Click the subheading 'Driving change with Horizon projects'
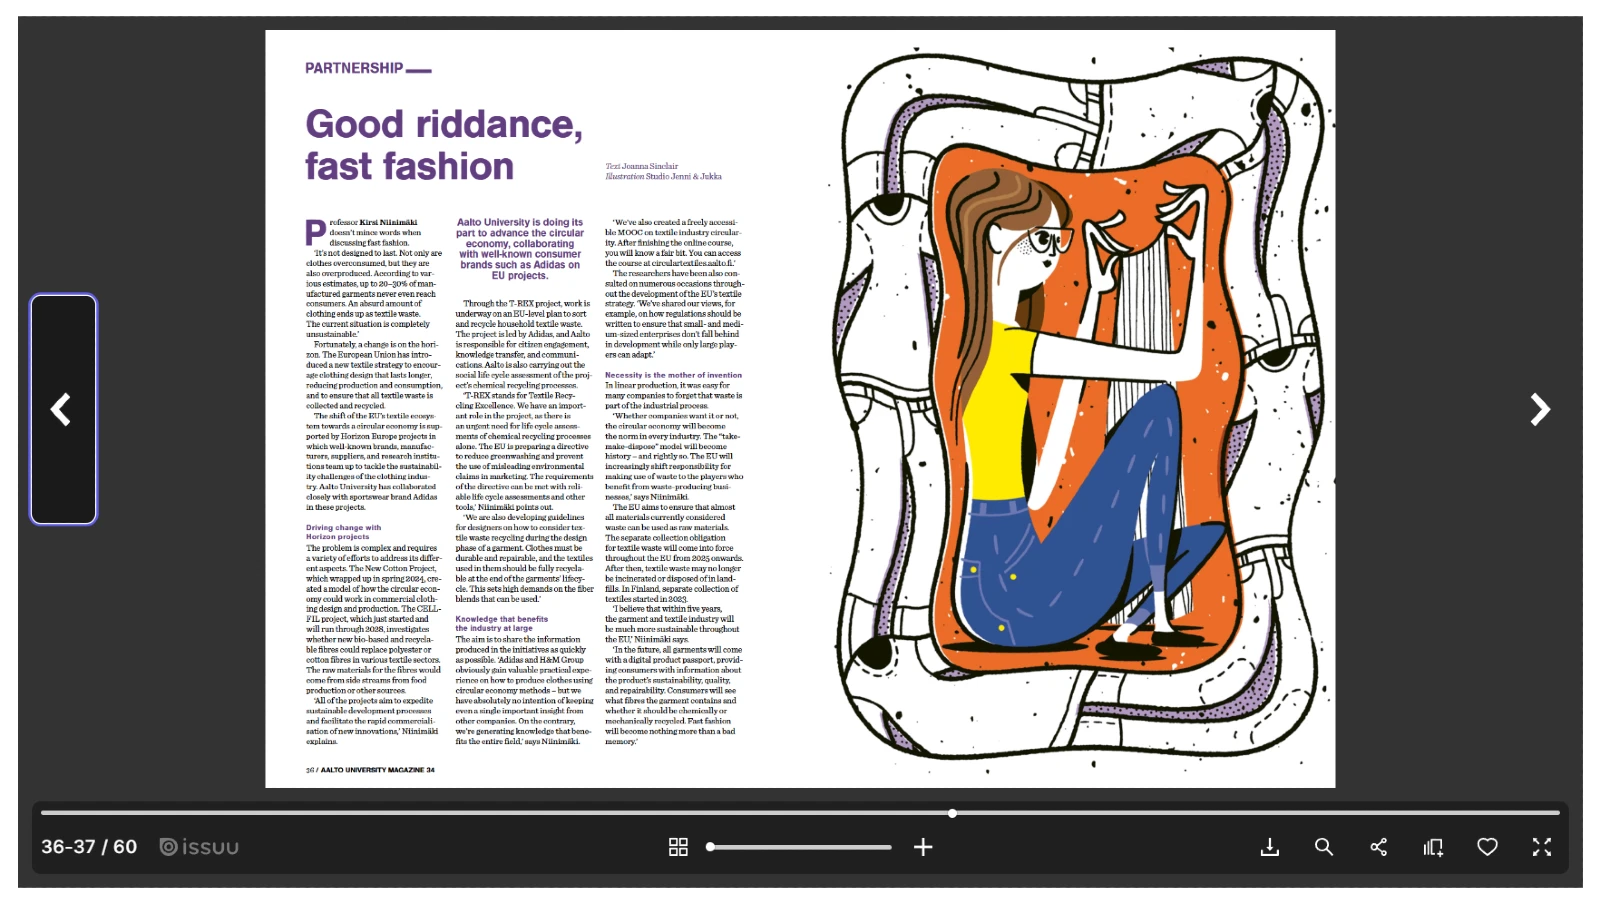 [343, 532]
